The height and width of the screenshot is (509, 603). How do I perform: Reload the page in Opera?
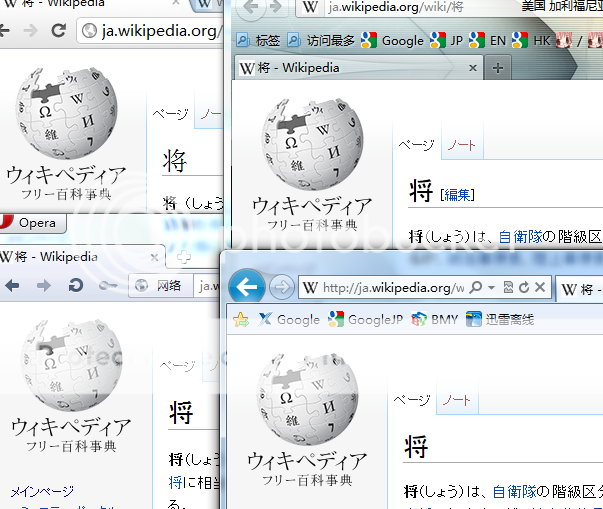(x=75, y=285)
